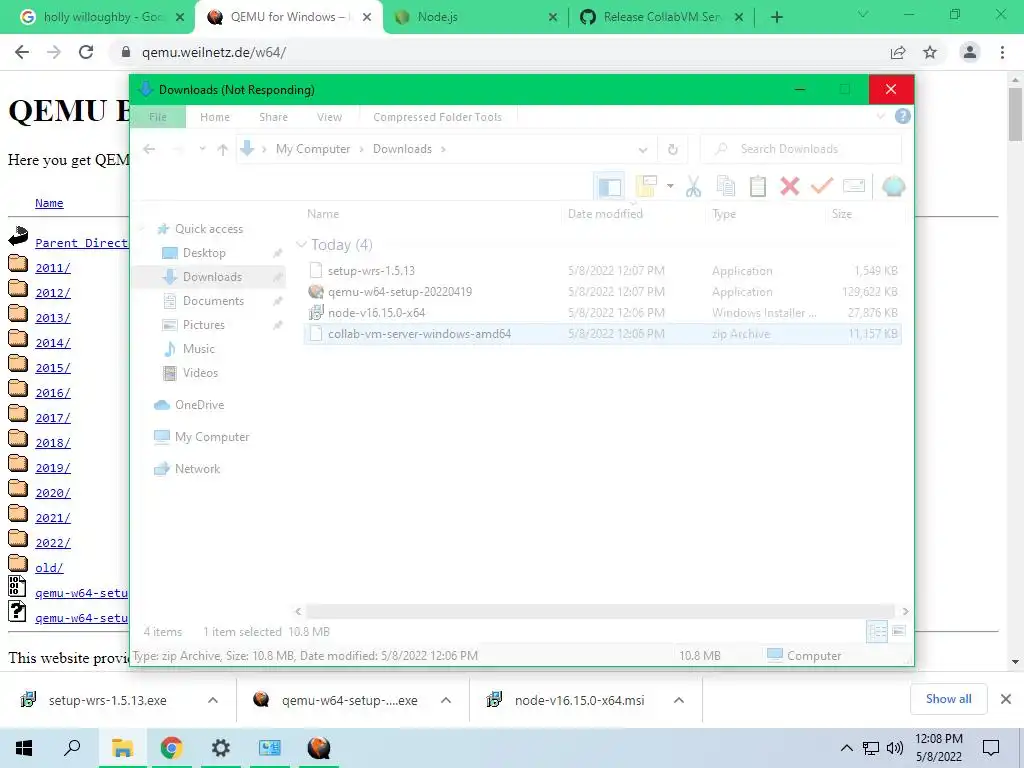Select OneDrive in the navigation pane
Viewport: 1024px width, 768px height.
tap(199, 405)
